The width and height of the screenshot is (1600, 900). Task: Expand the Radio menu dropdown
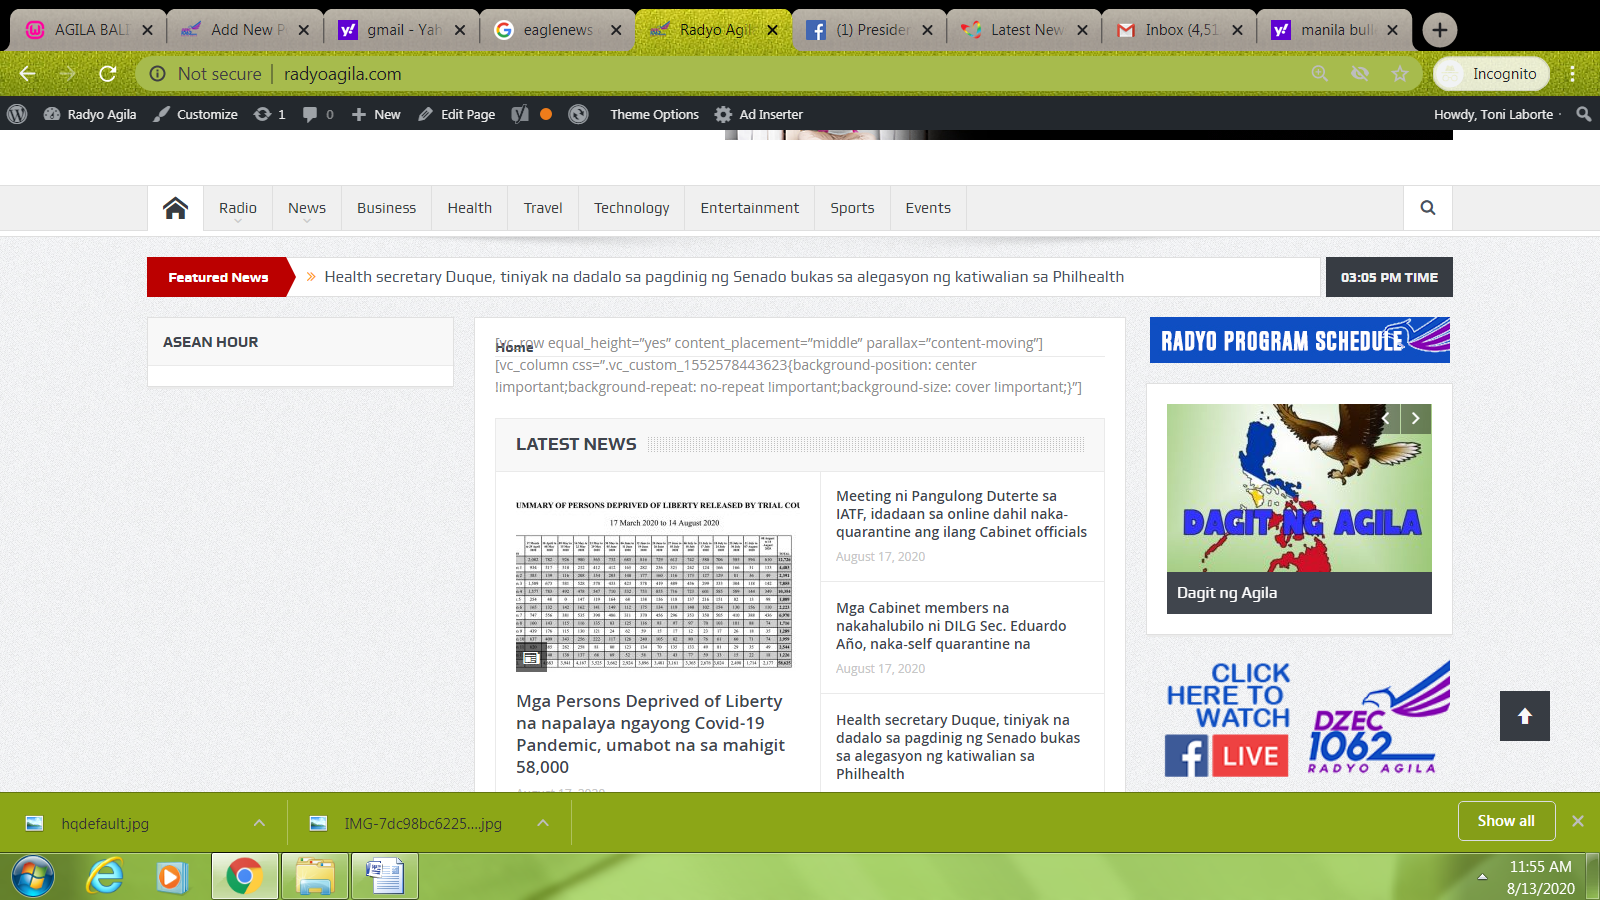pyautogui.click(x=238, y=209)
